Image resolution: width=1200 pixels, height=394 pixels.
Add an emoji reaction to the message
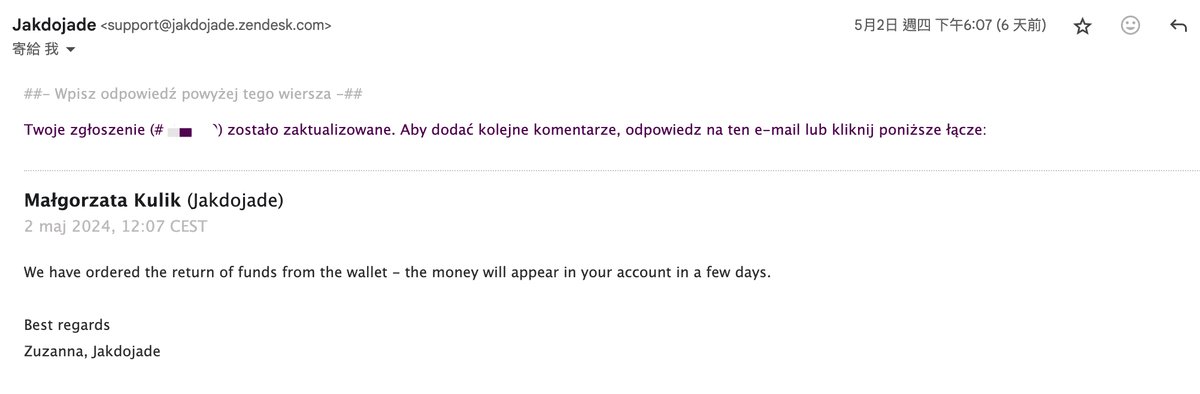1130,26
